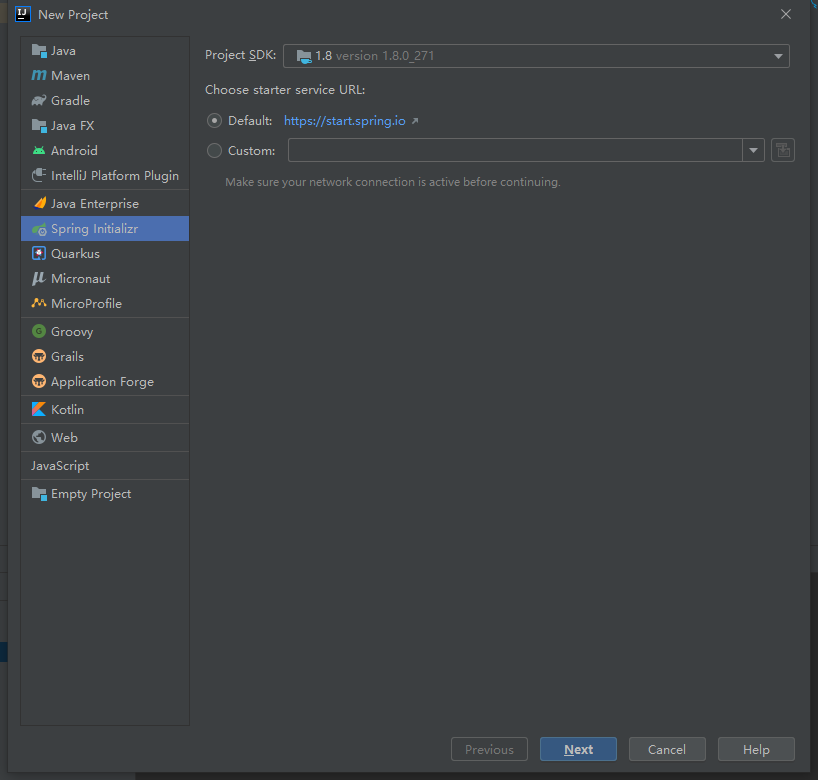Select MicroProfile text in the list
This screenshot has width=818, height=780.
(87, 303)
